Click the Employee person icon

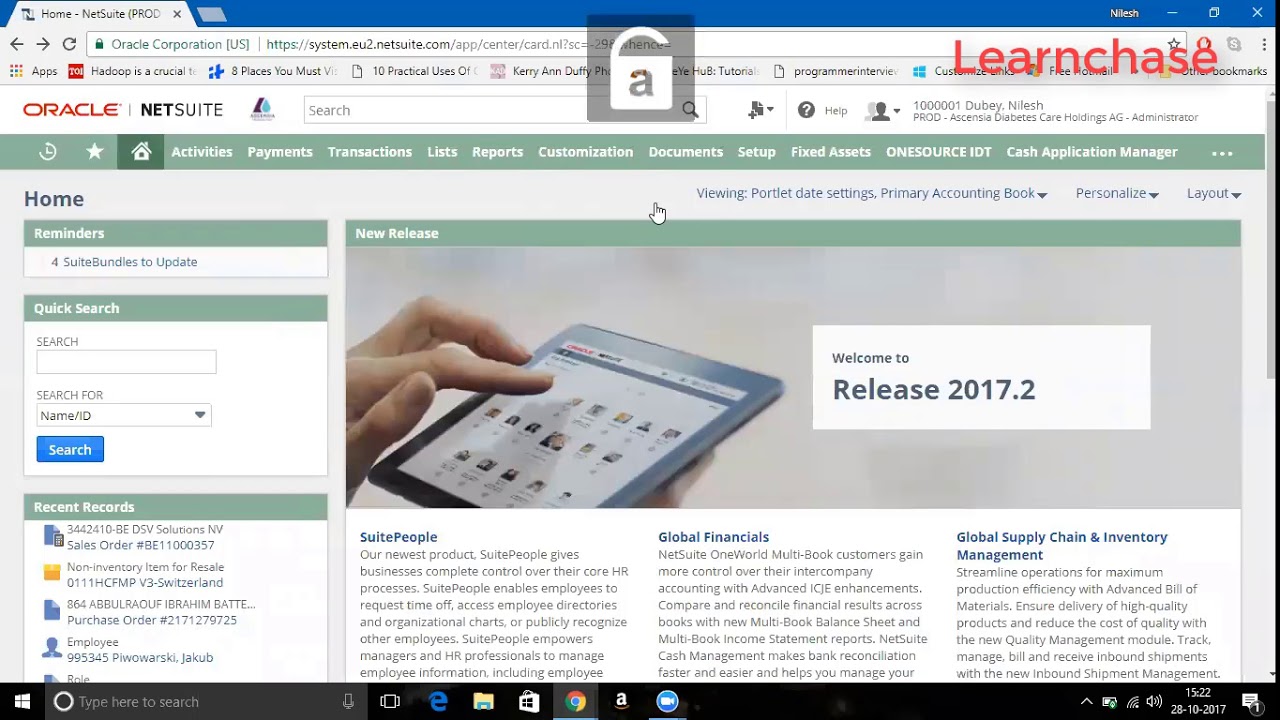[x=52, y=648]
